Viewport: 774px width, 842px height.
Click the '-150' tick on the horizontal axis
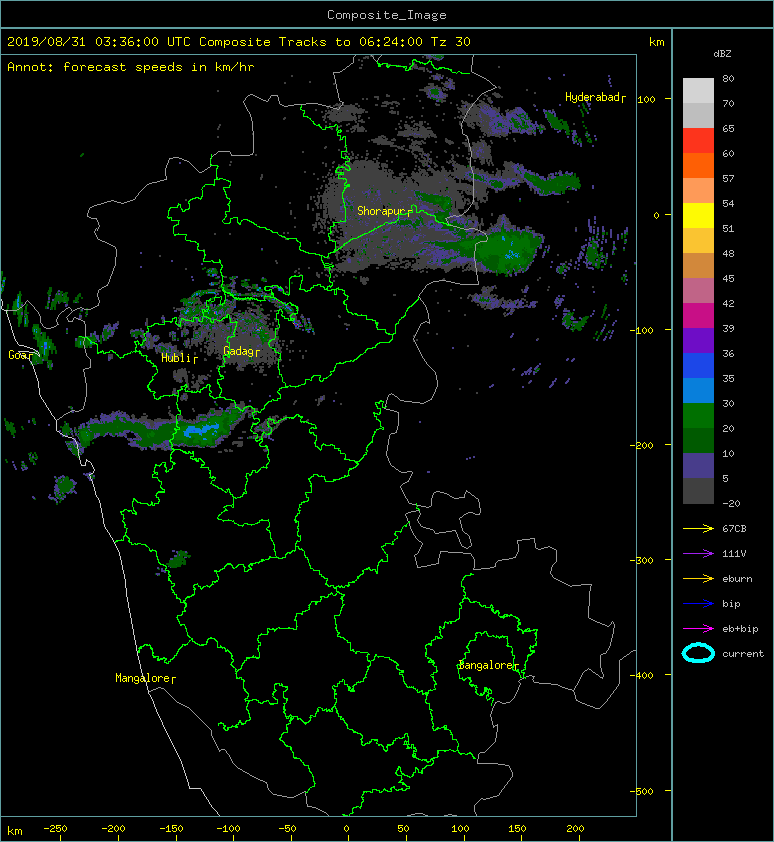click(x=171, y=829)
